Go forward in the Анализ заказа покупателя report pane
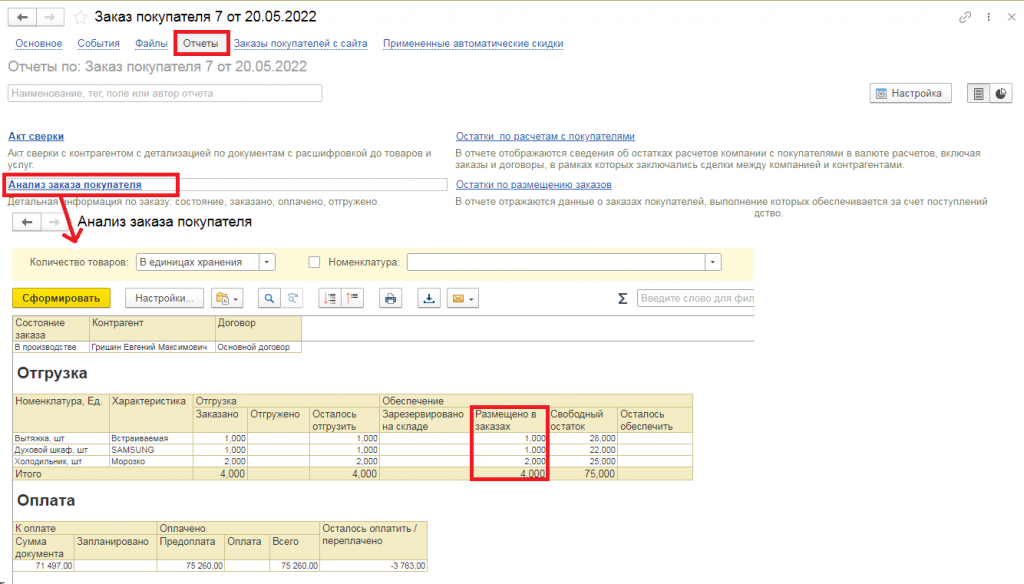Viewport: 1024px width, 584px height. click(54, 222)
